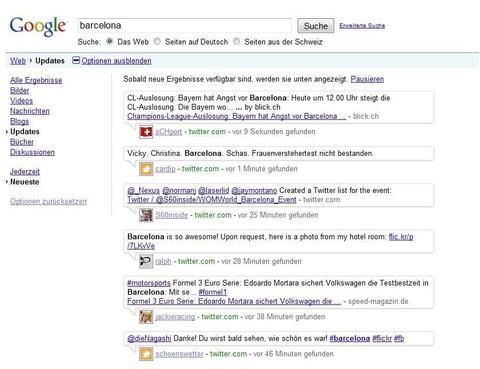Click the schoenswetter avatar icon
This screenshot has width=480, height=369.
click(146, 354)
